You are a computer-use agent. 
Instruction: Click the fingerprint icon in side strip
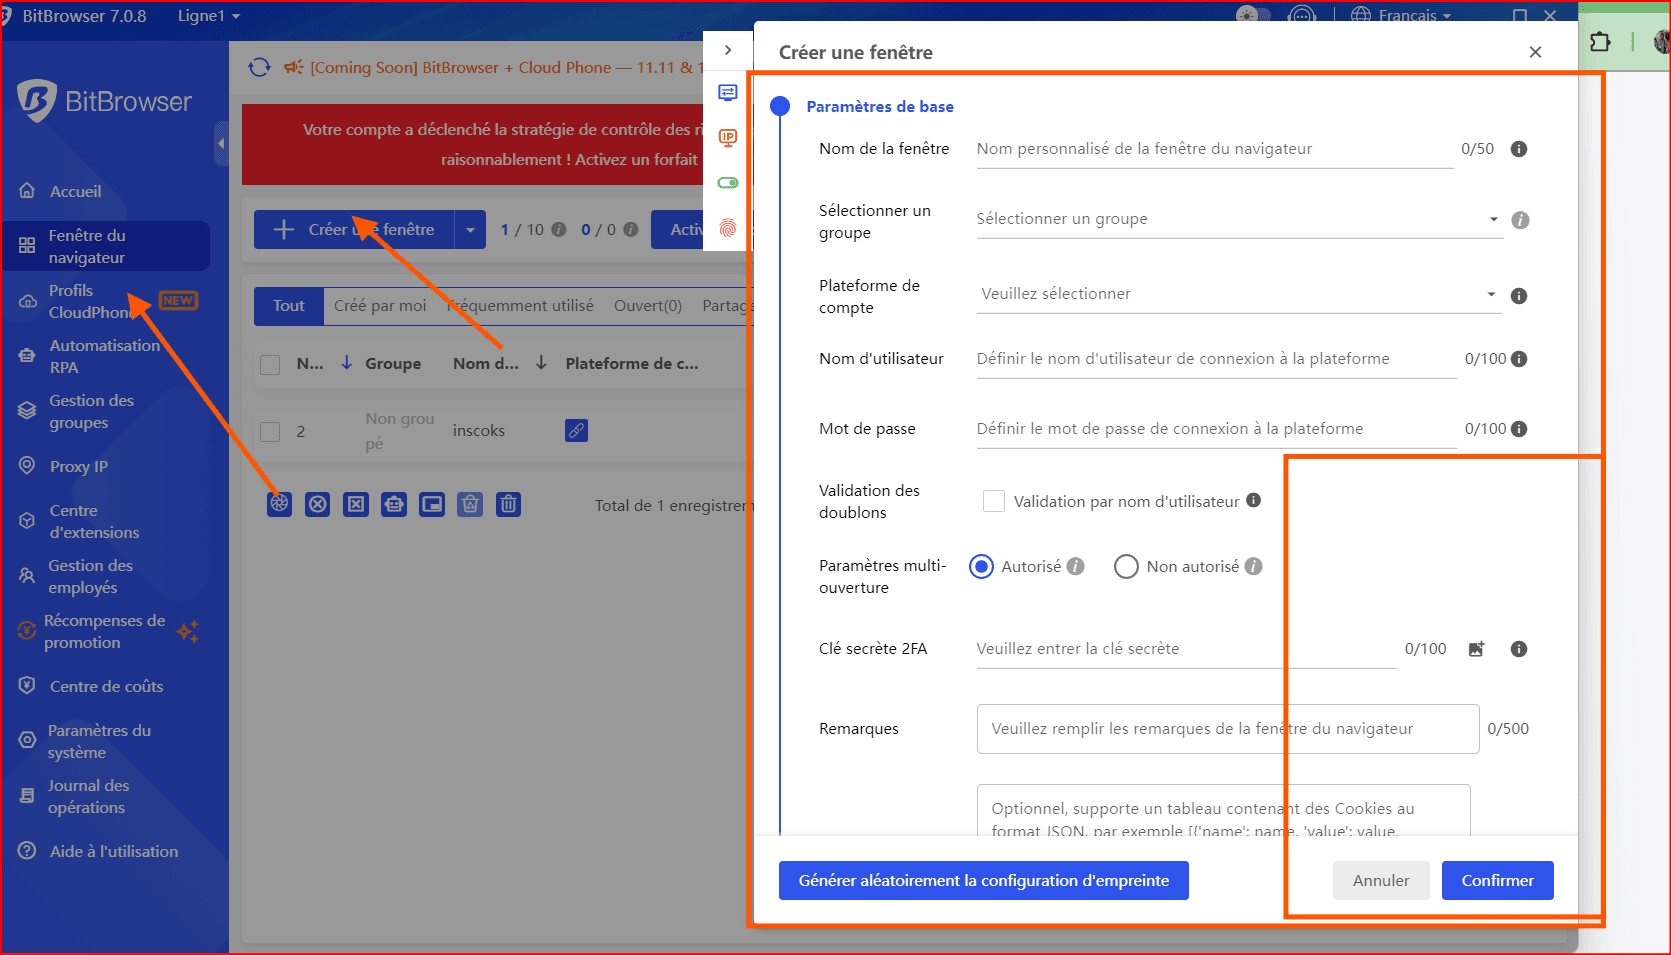[728, 228]
